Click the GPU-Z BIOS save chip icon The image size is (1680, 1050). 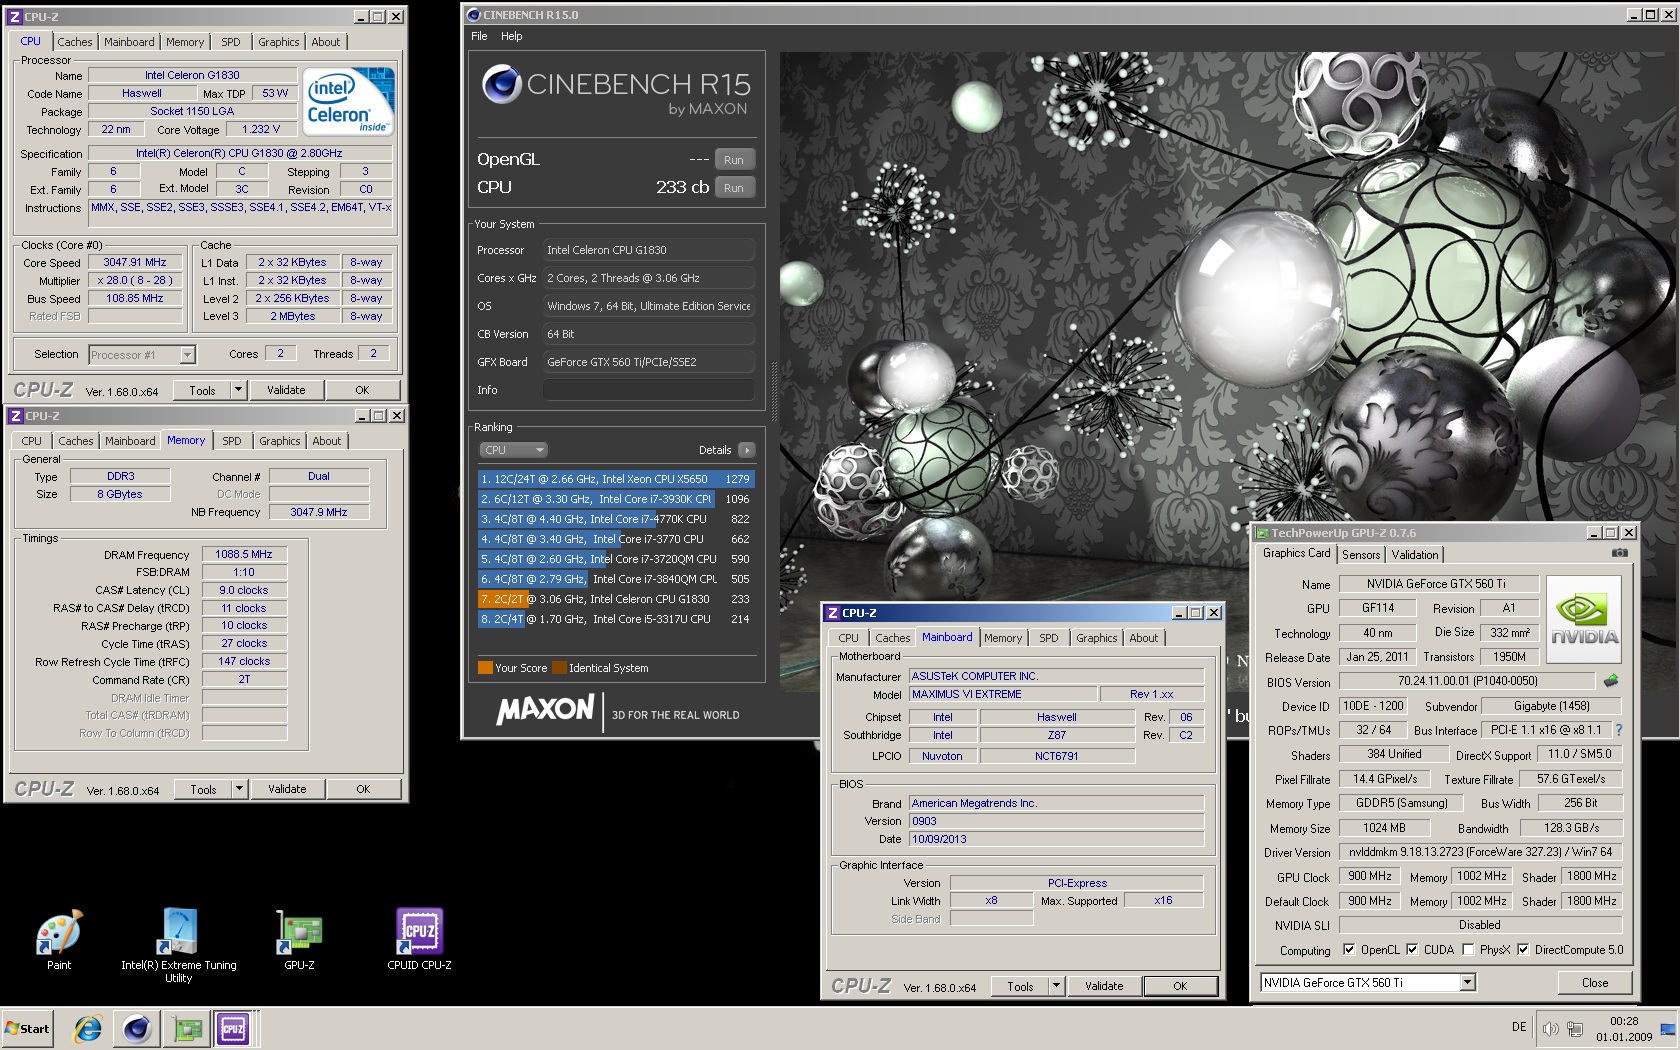[x=1611, y=681]
